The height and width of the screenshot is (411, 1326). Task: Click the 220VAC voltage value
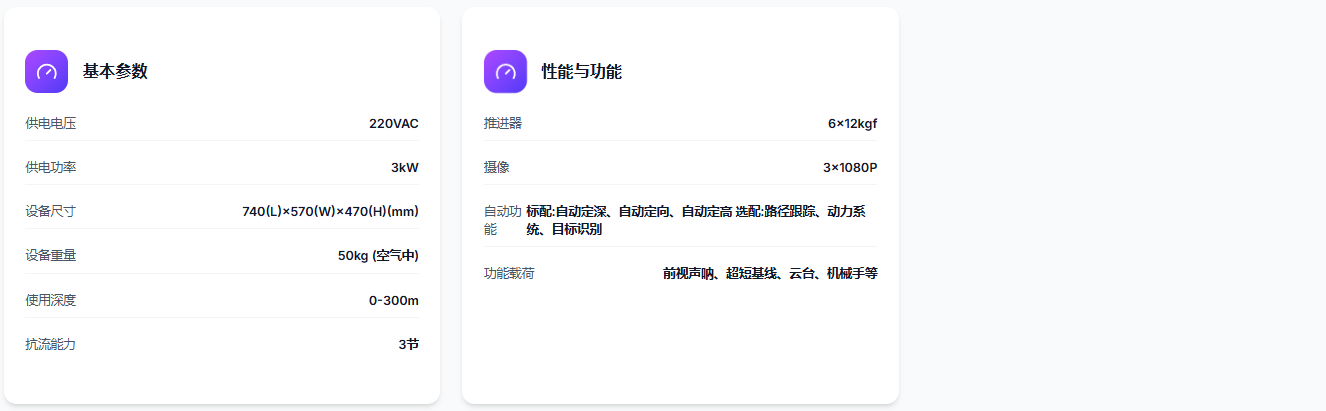[393, 123]
